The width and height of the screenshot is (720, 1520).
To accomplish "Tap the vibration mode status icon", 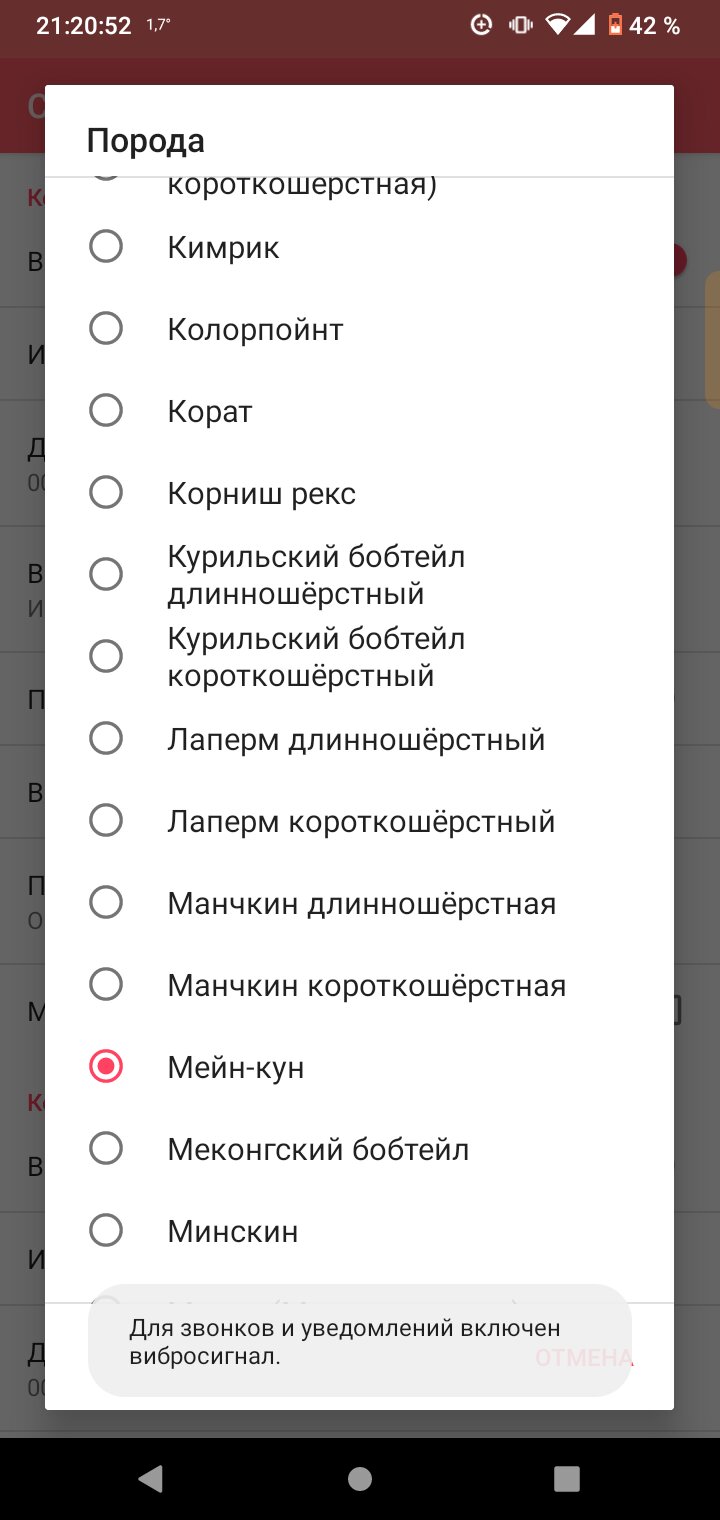I will point(520,26).
